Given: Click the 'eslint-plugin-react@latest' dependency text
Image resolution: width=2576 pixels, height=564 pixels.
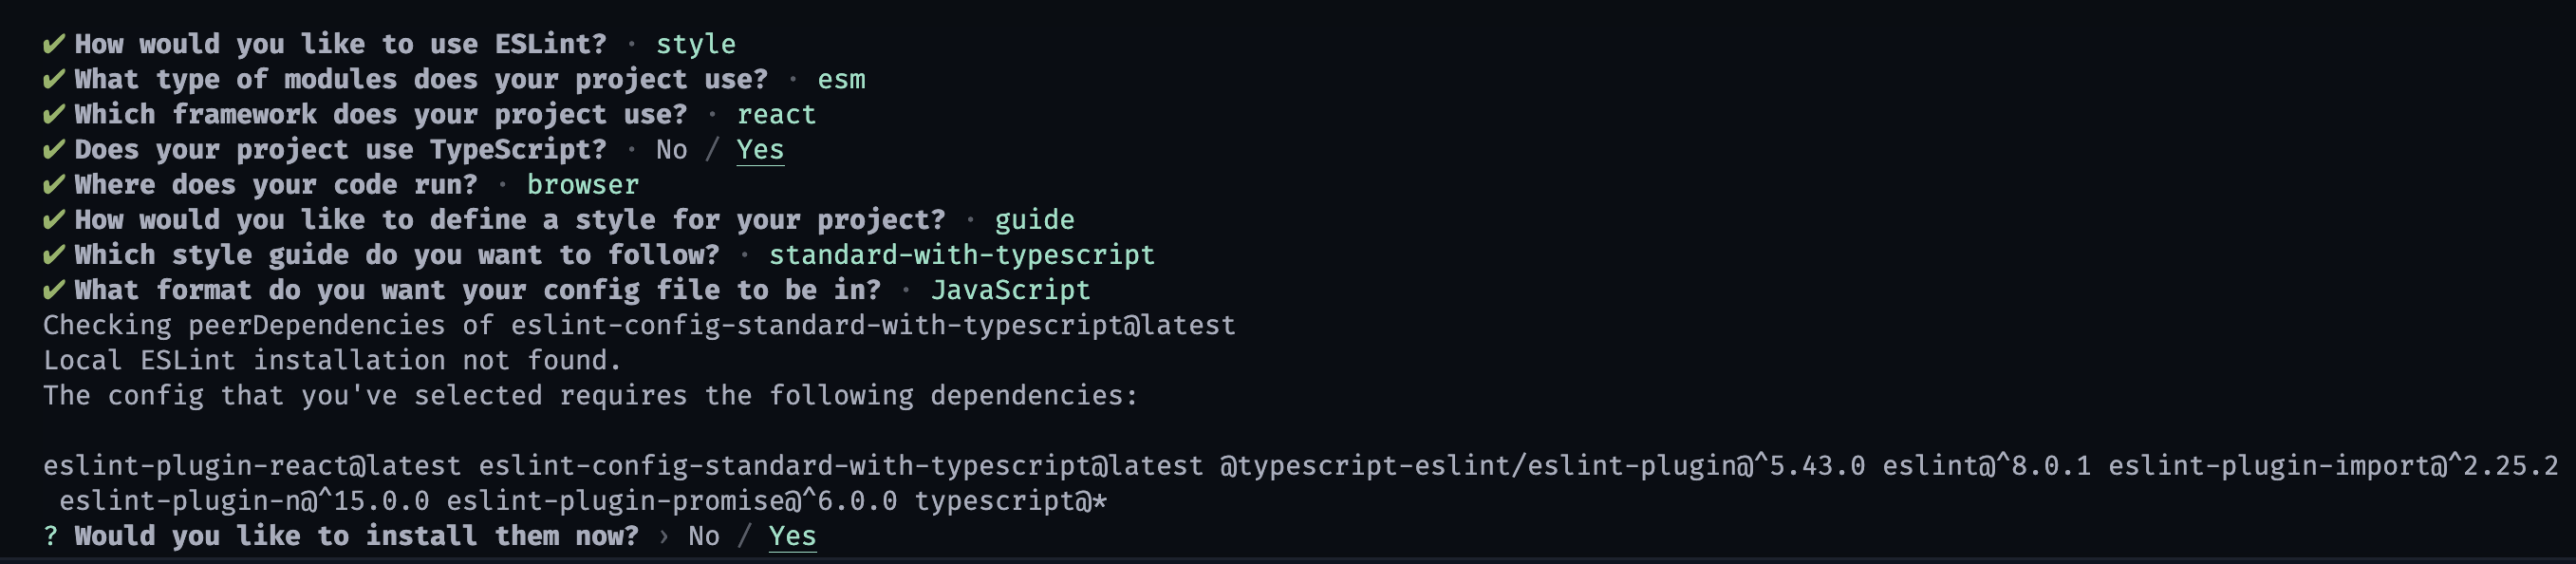Looking at the screenshot, I should coord(252,466).
